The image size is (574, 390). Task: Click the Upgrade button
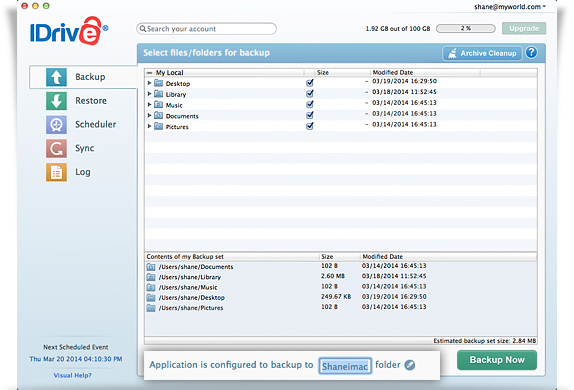pyautogui.click(x=524, y=28)
